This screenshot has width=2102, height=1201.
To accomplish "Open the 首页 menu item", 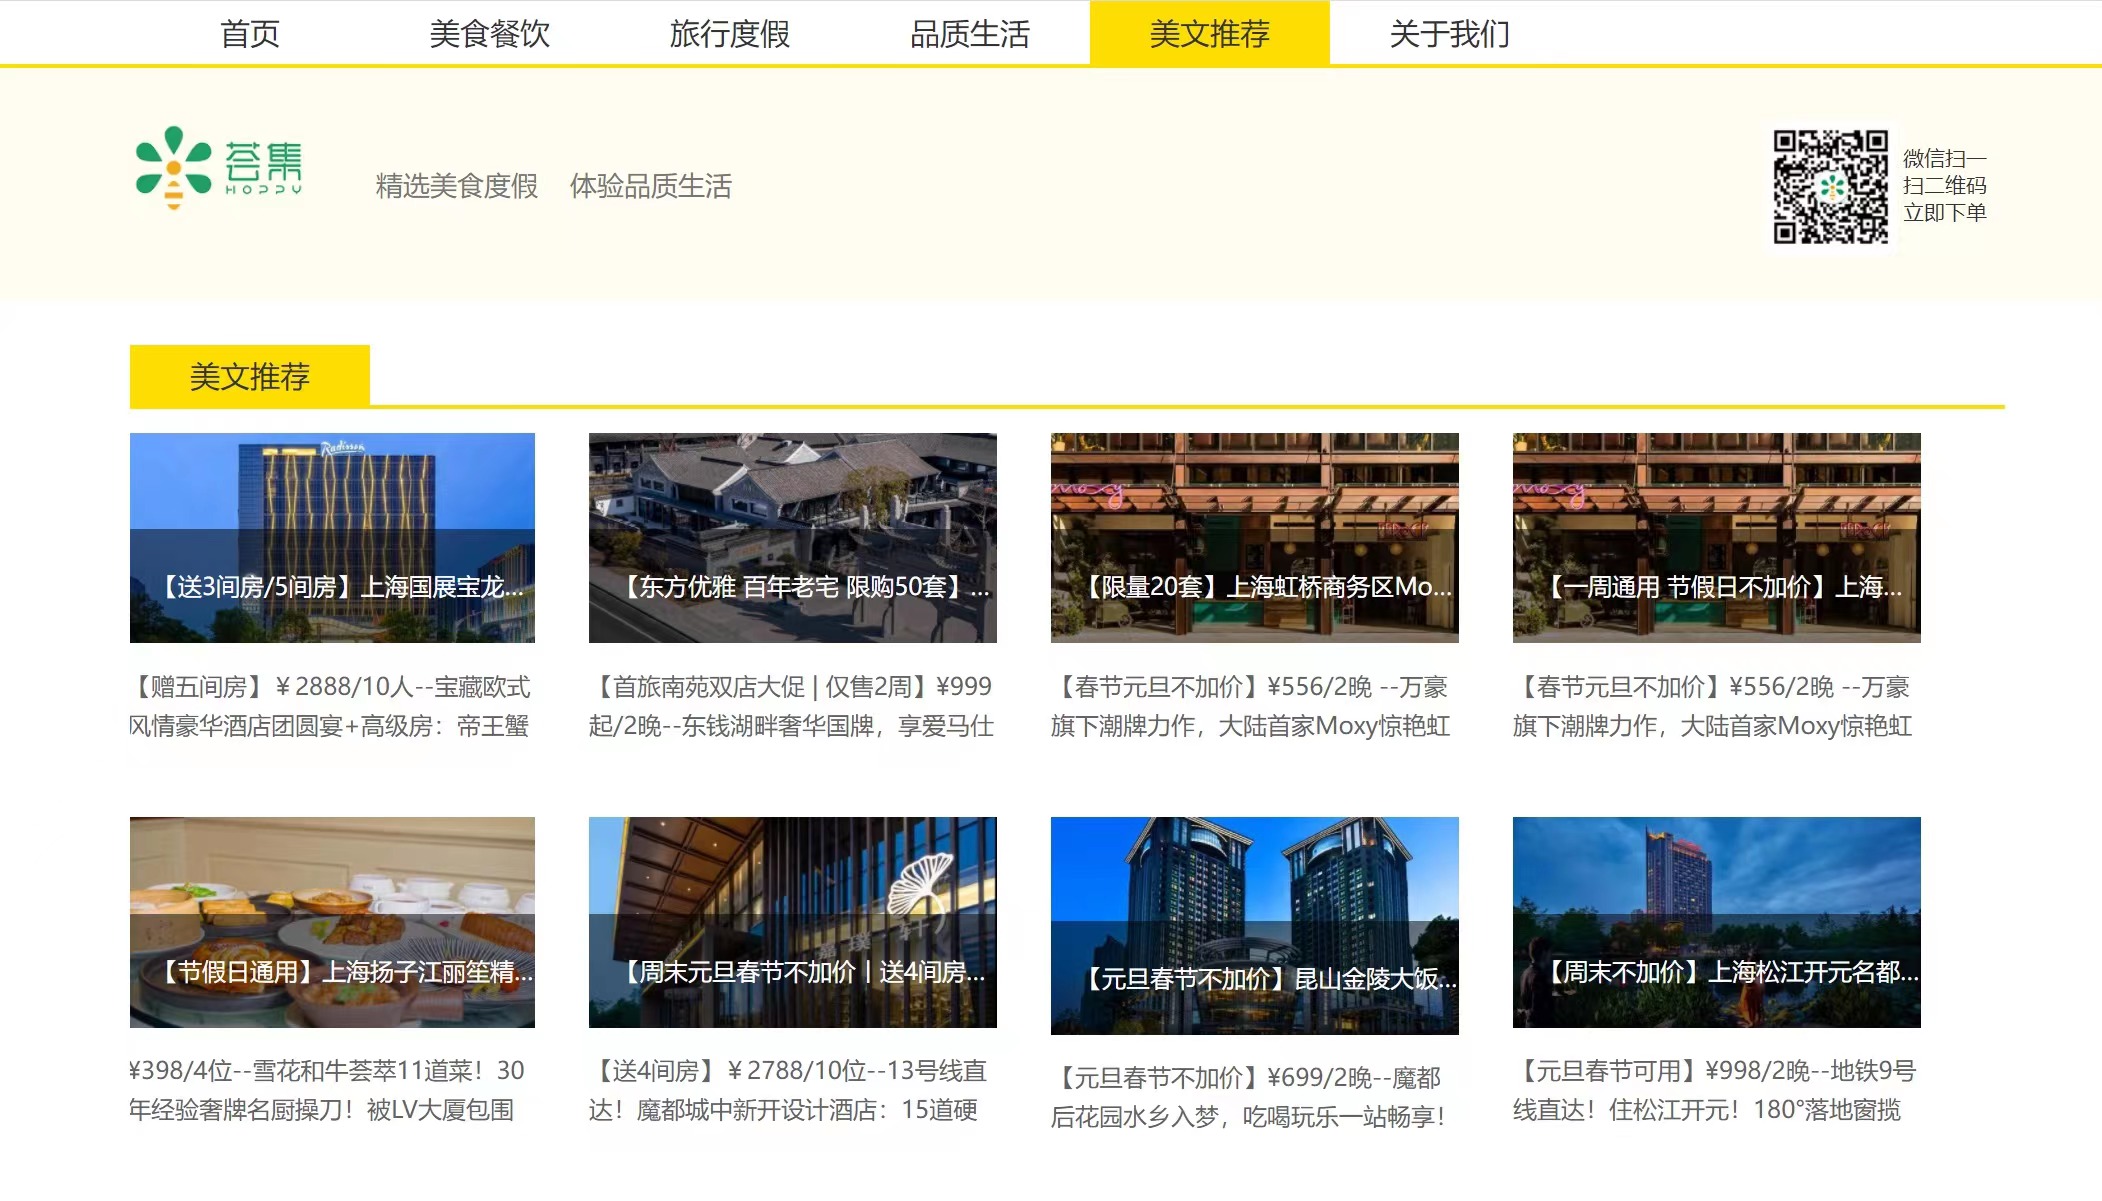I will point(249,34).
